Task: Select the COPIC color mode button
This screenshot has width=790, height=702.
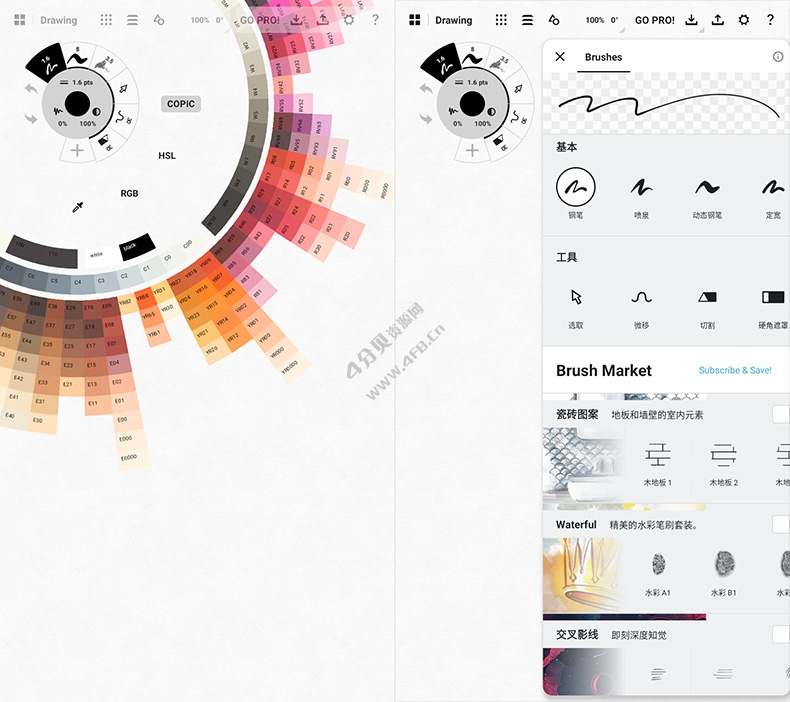Action: click(181, 104)
